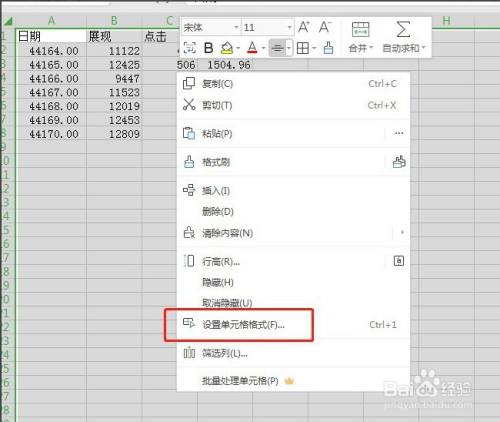
Task: Select cell with value 12809
Action: 114,134
